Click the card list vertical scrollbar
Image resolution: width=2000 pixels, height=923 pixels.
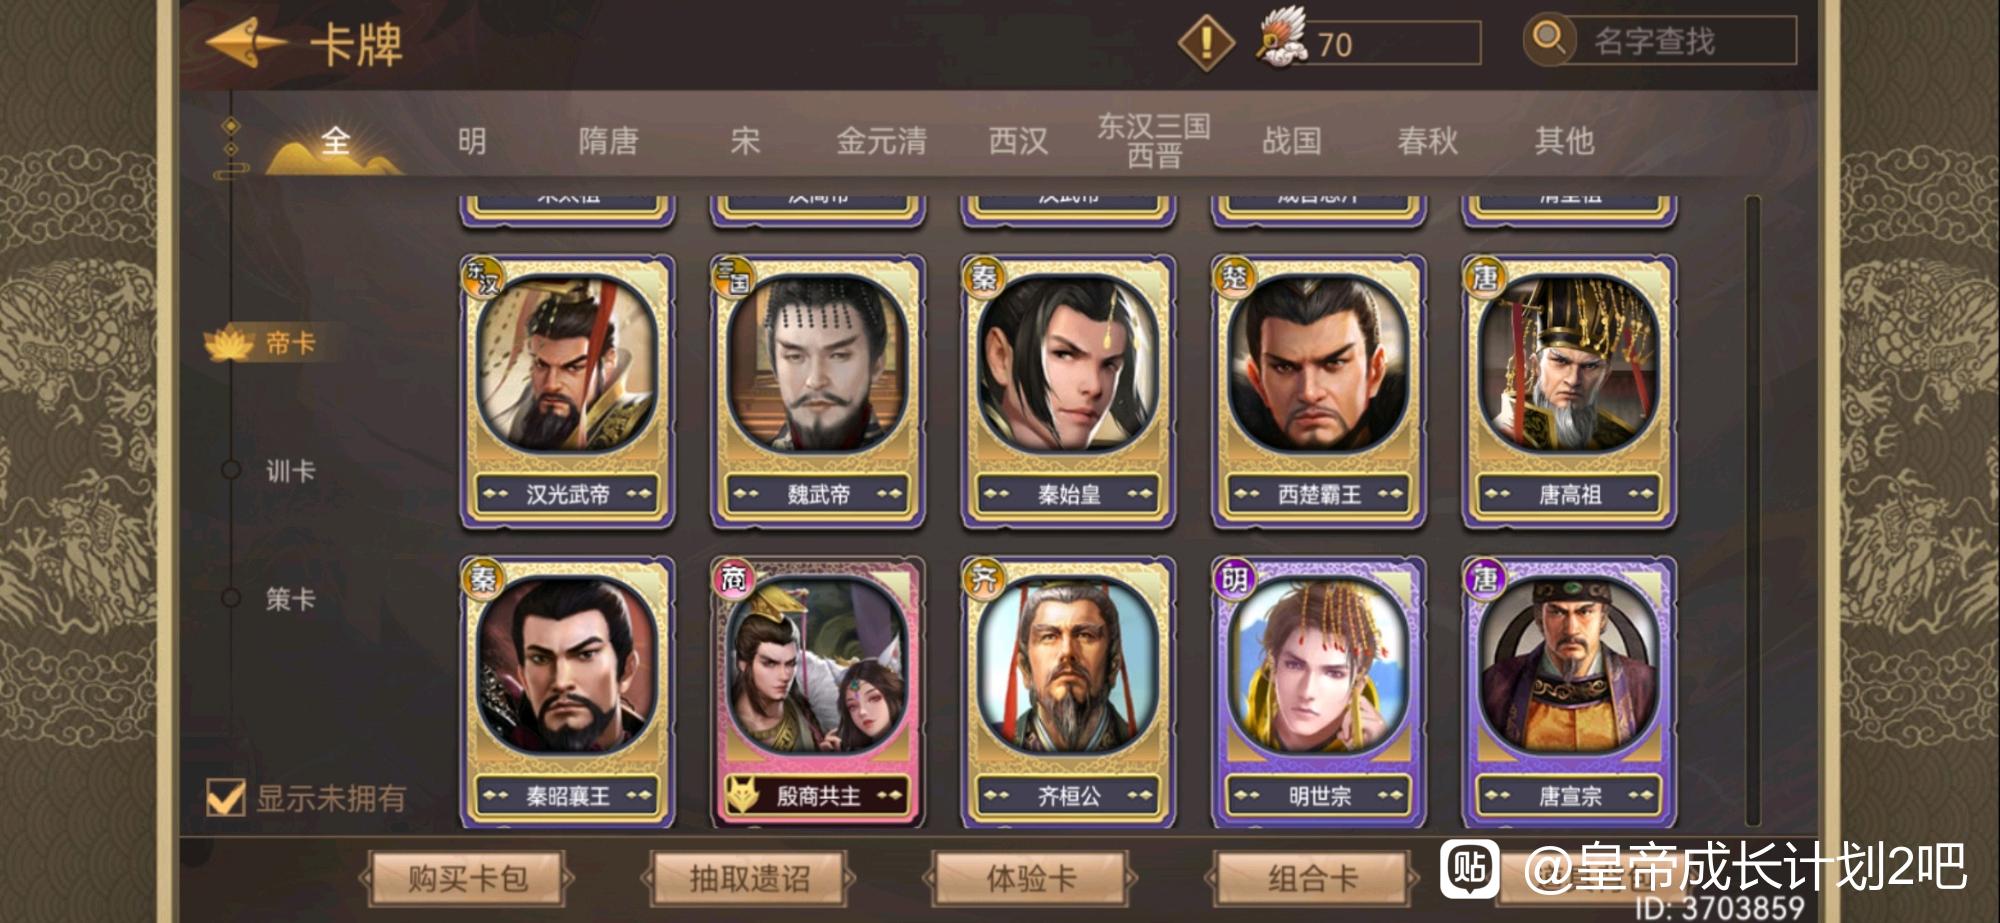(1752, 510)
